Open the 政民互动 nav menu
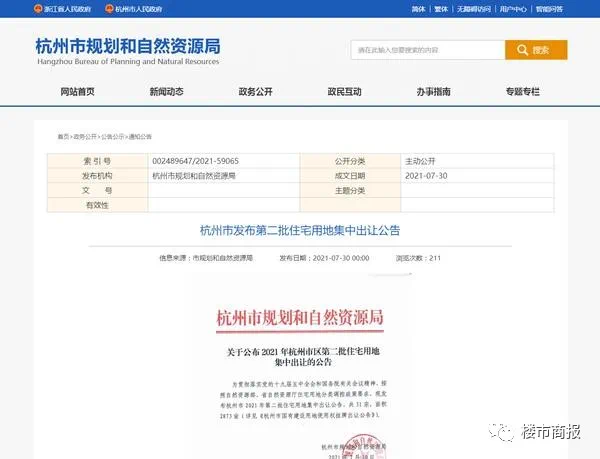 coord(344,91)
